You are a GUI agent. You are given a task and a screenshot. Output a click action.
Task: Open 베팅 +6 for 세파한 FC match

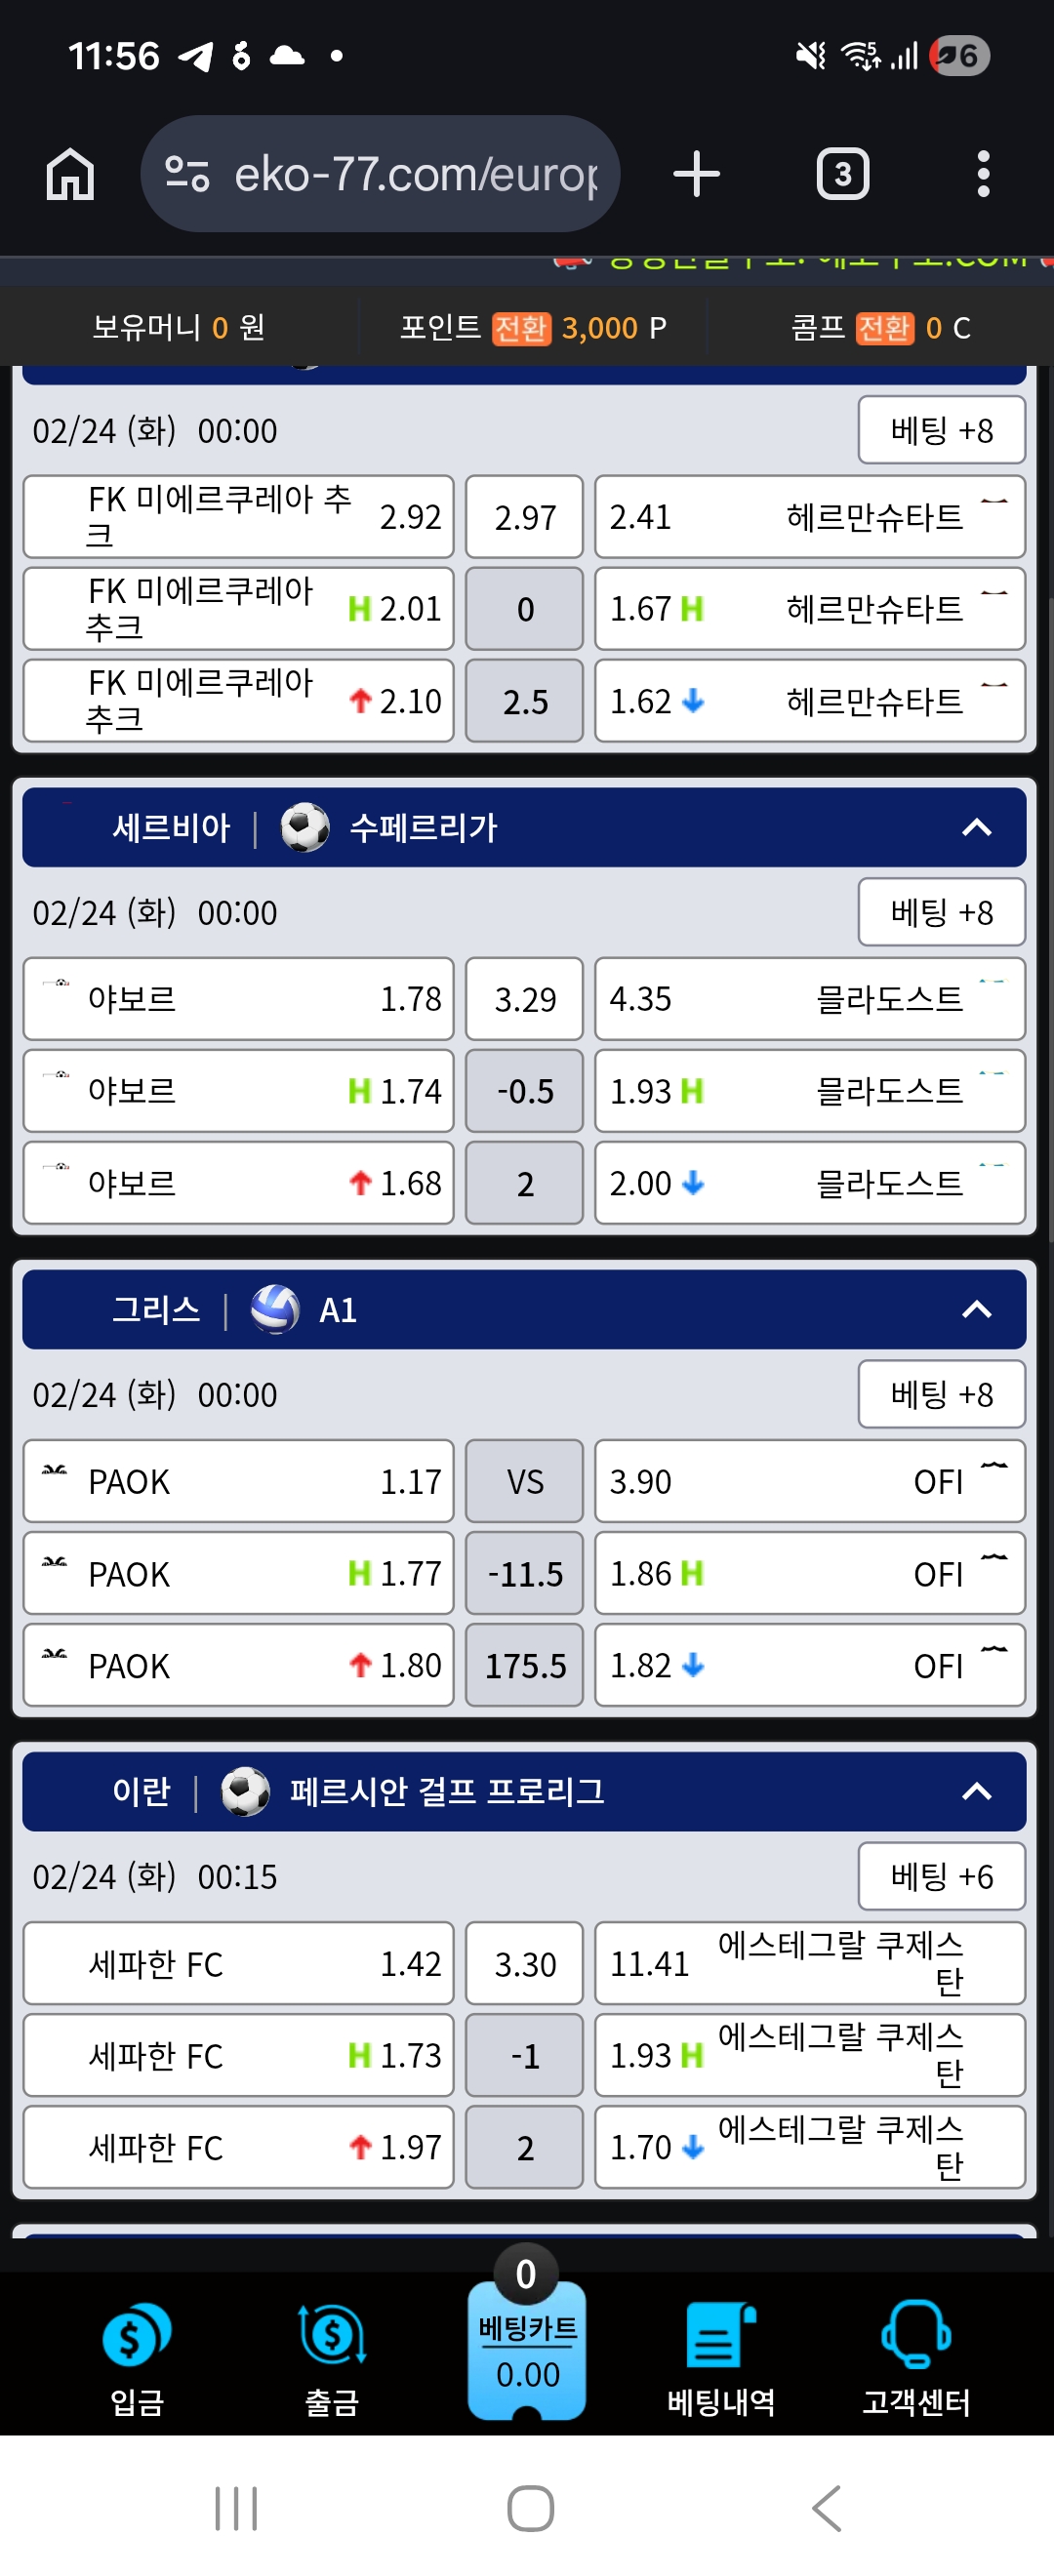pos(941,1876)
